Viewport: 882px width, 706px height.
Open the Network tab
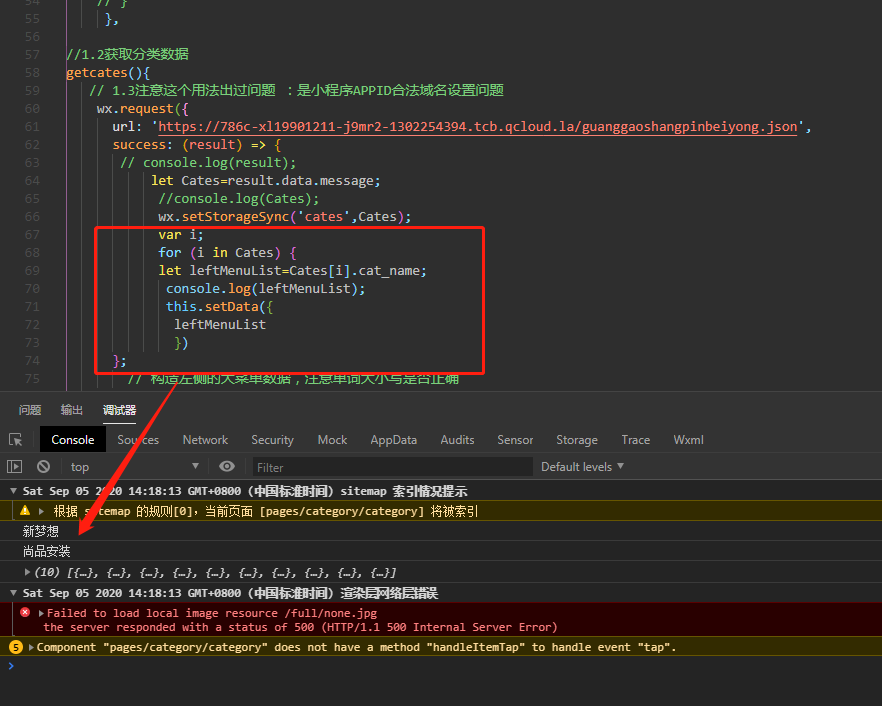click(x=205, y=440)
